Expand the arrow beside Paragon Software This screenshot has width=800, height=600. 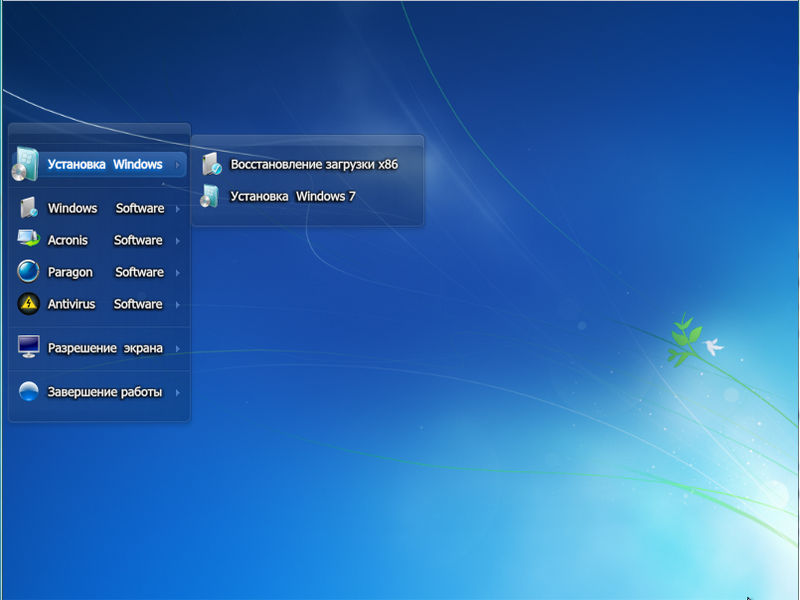pos(178,273)
